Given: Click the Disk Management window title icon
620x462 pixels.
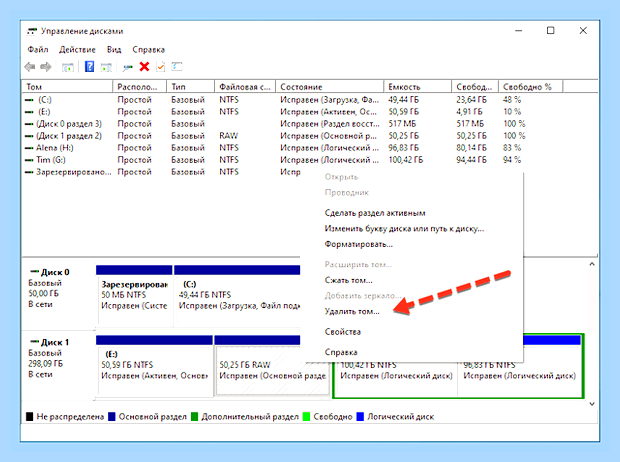Looking at the screenshot, I should pyautogui.click(x=32, y=31).
